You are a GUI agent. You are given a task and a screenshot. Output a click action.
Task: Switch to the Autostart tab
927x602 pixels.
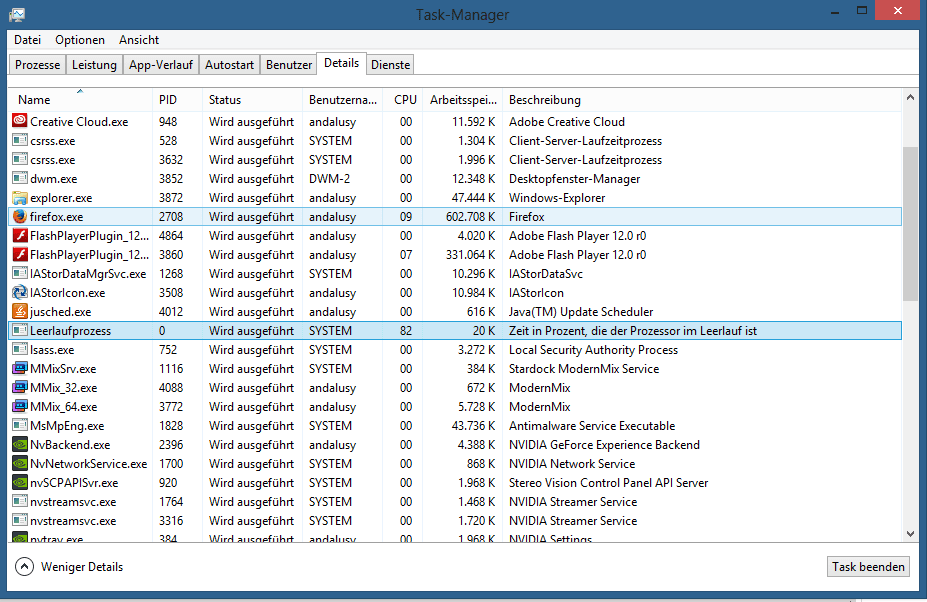tap(229, 64)
